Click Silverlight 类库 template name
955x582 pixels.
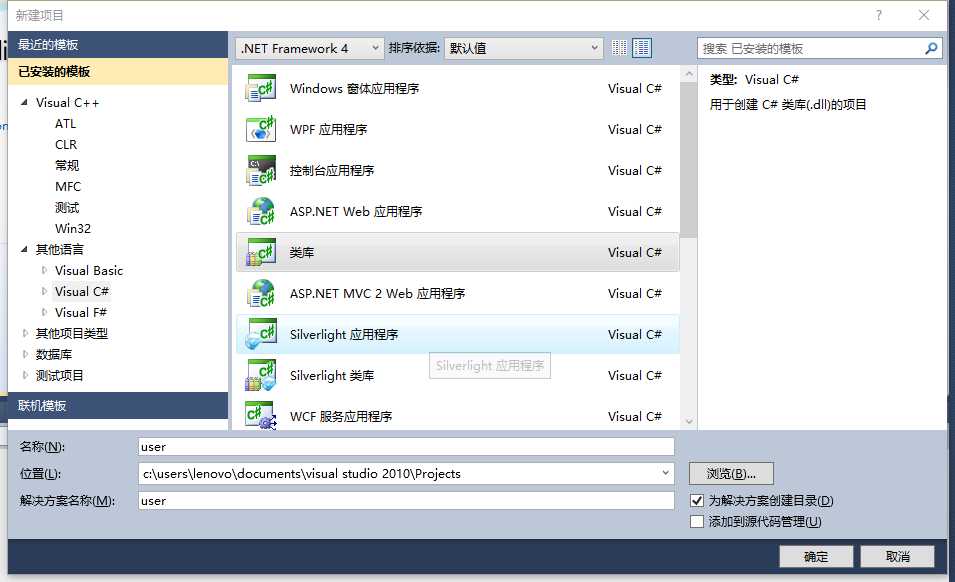pos(332,376)
